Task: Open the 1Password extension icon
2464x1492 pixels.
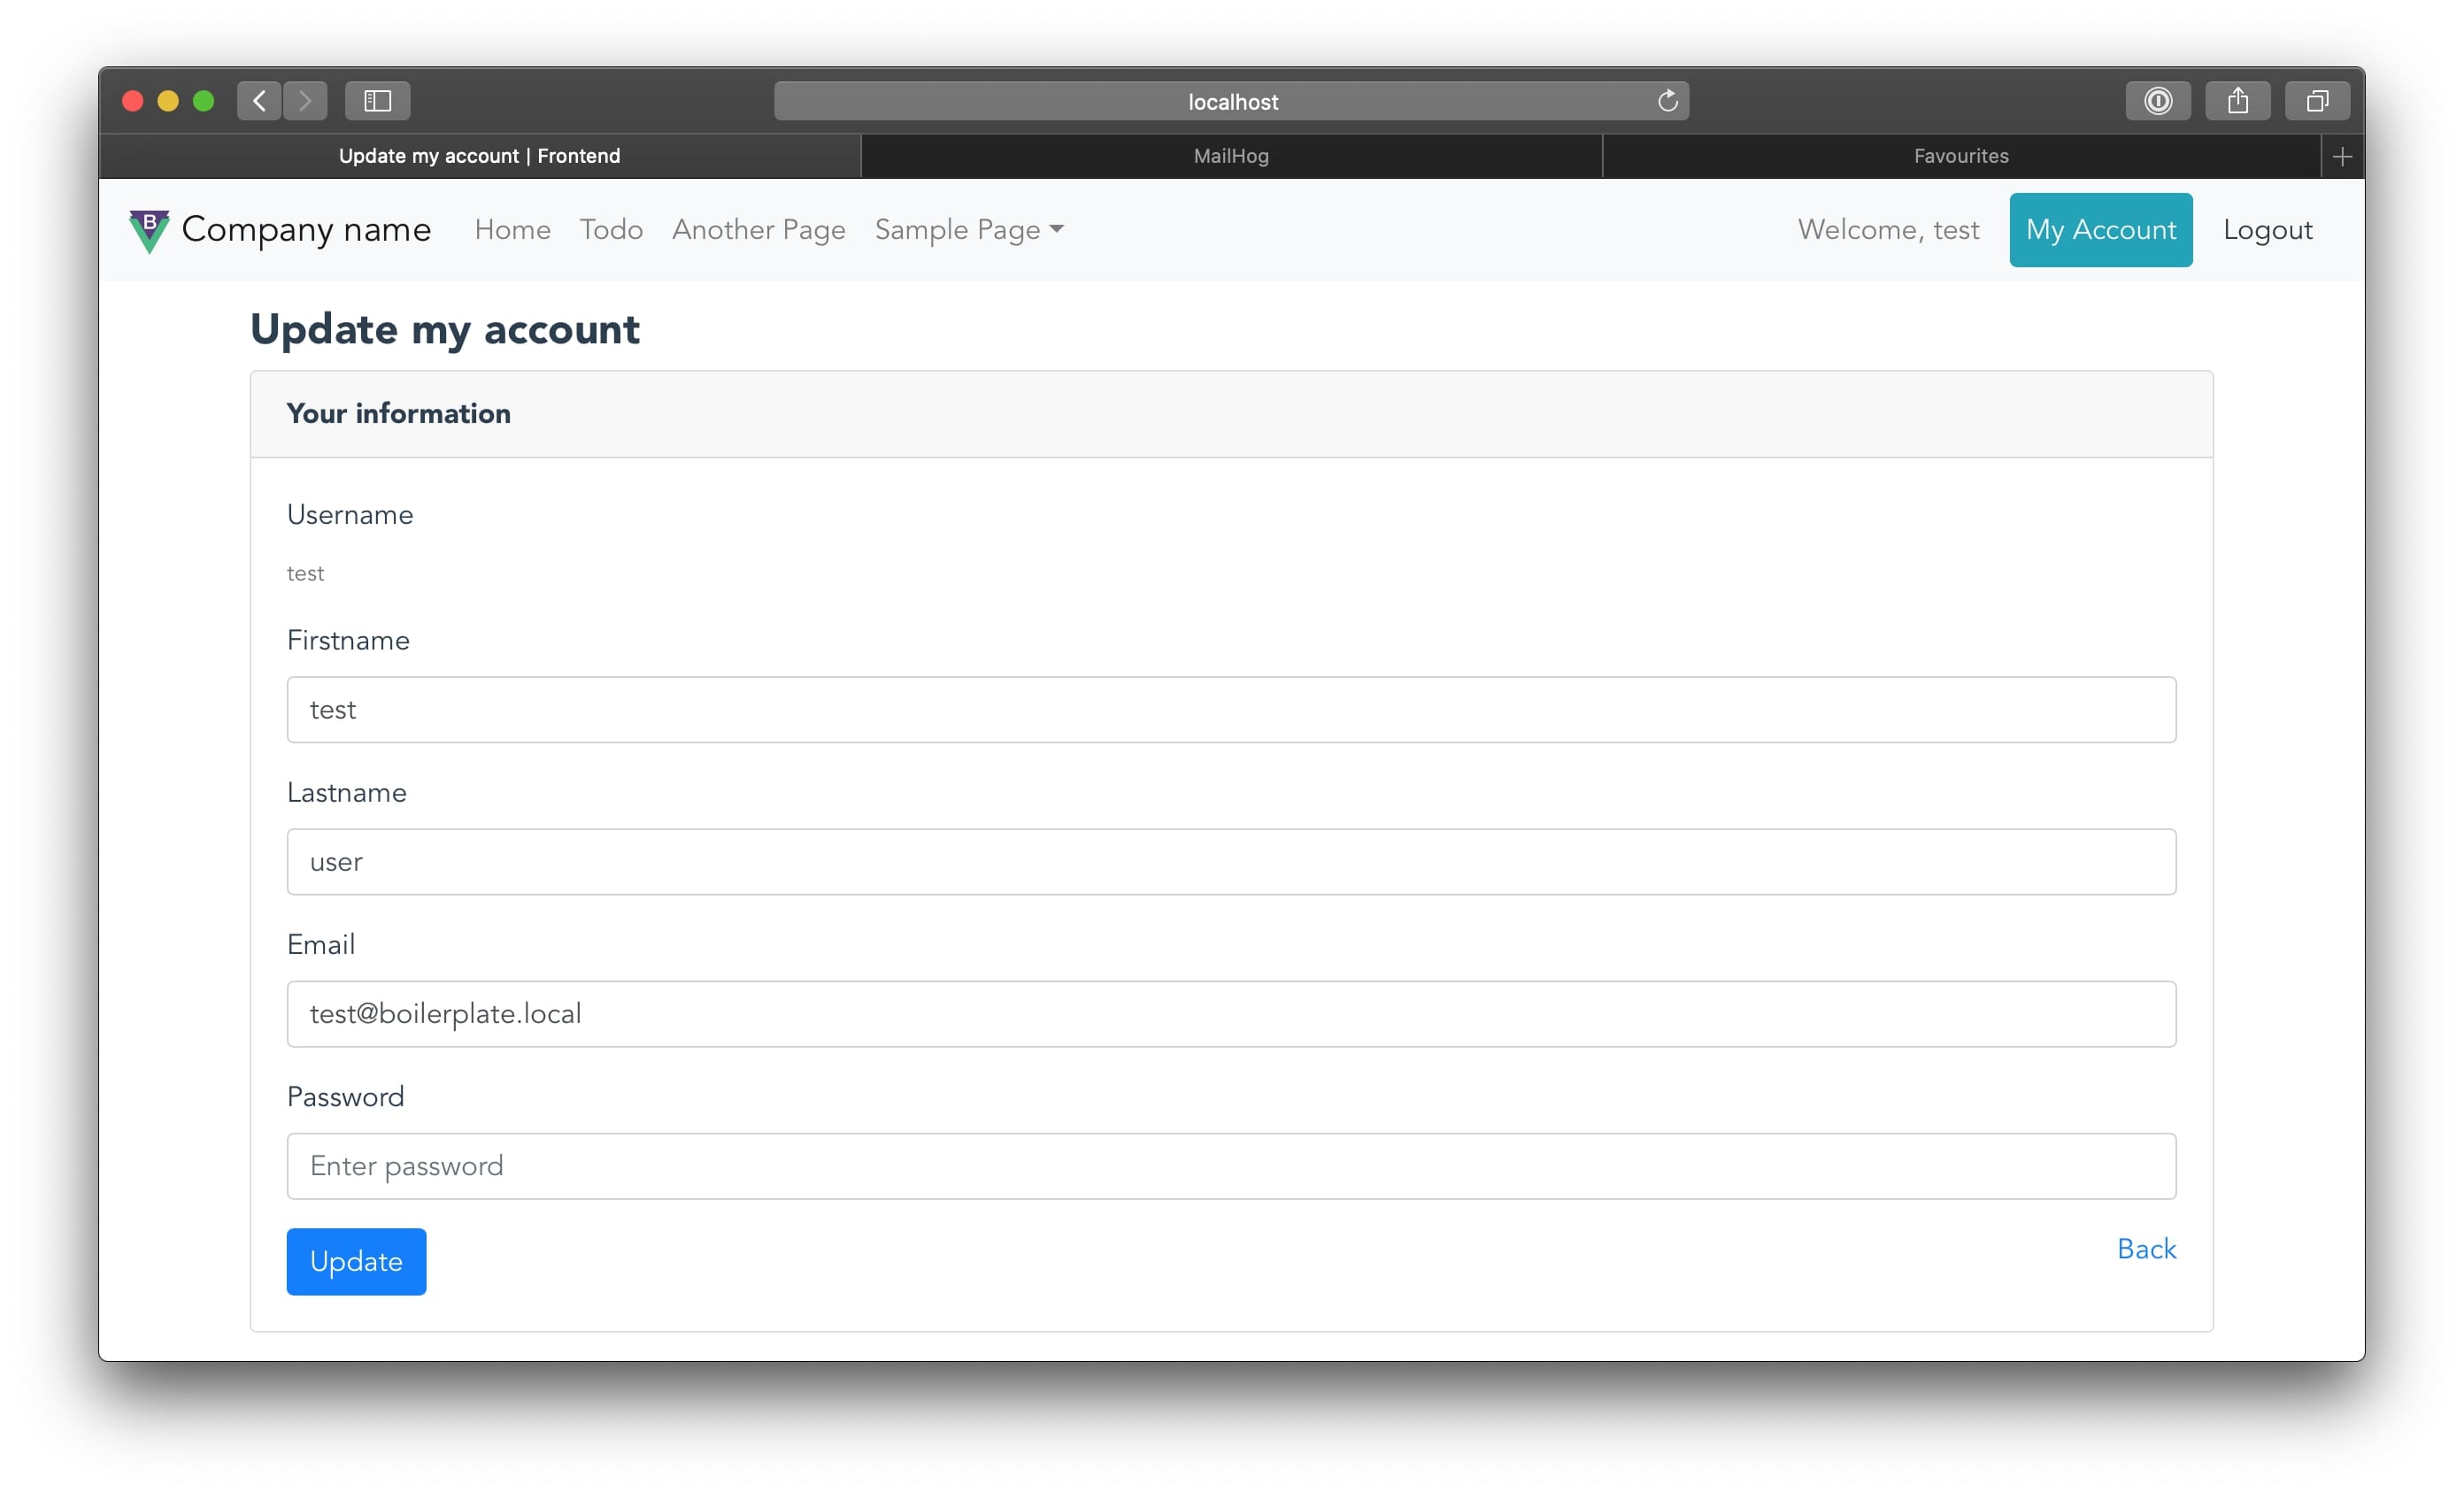Action: [2157, 101]
